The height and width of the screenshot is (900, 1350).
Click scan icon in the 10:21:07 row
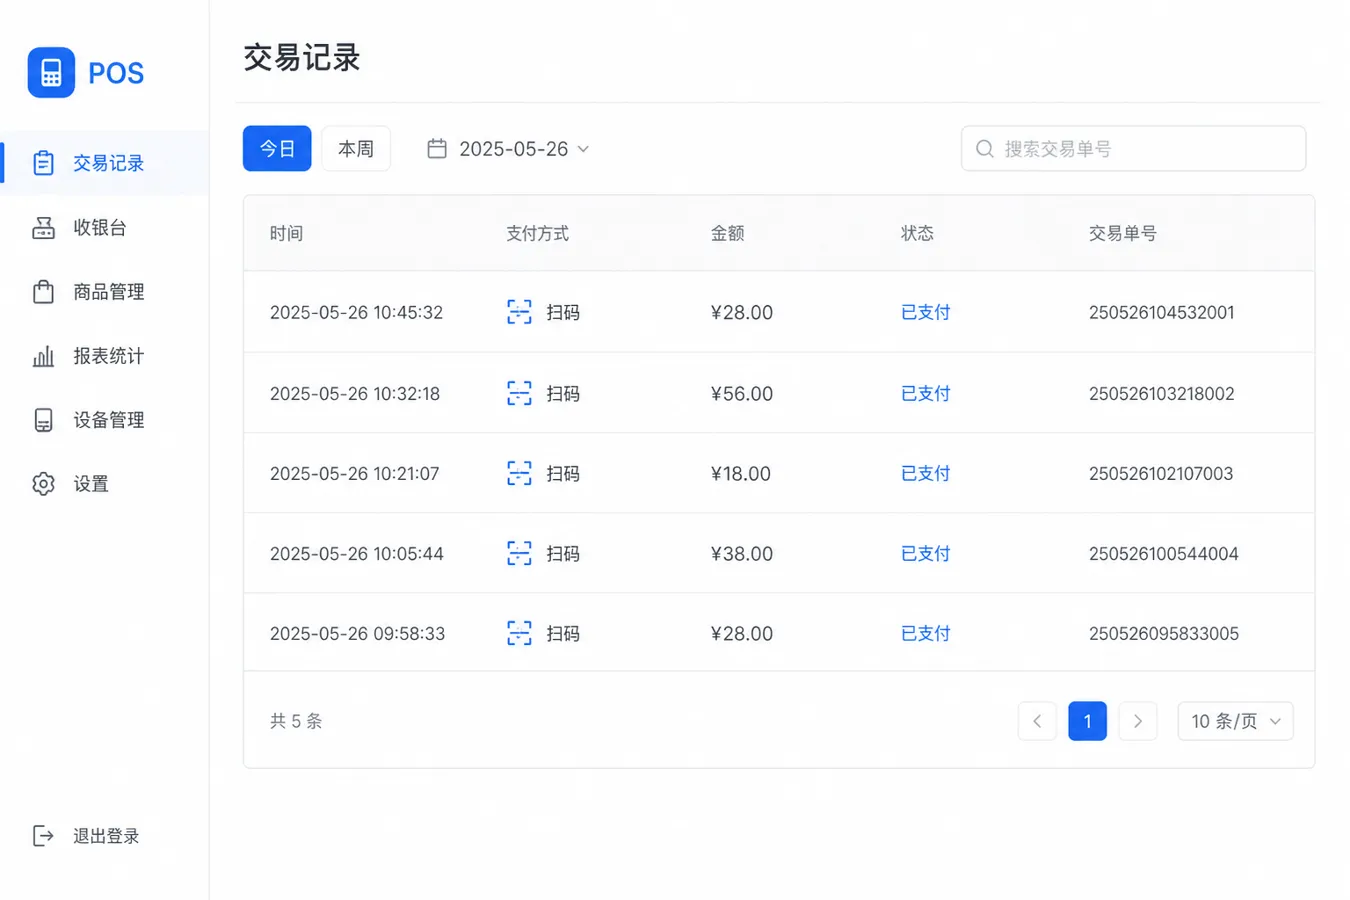pos(519,473)
